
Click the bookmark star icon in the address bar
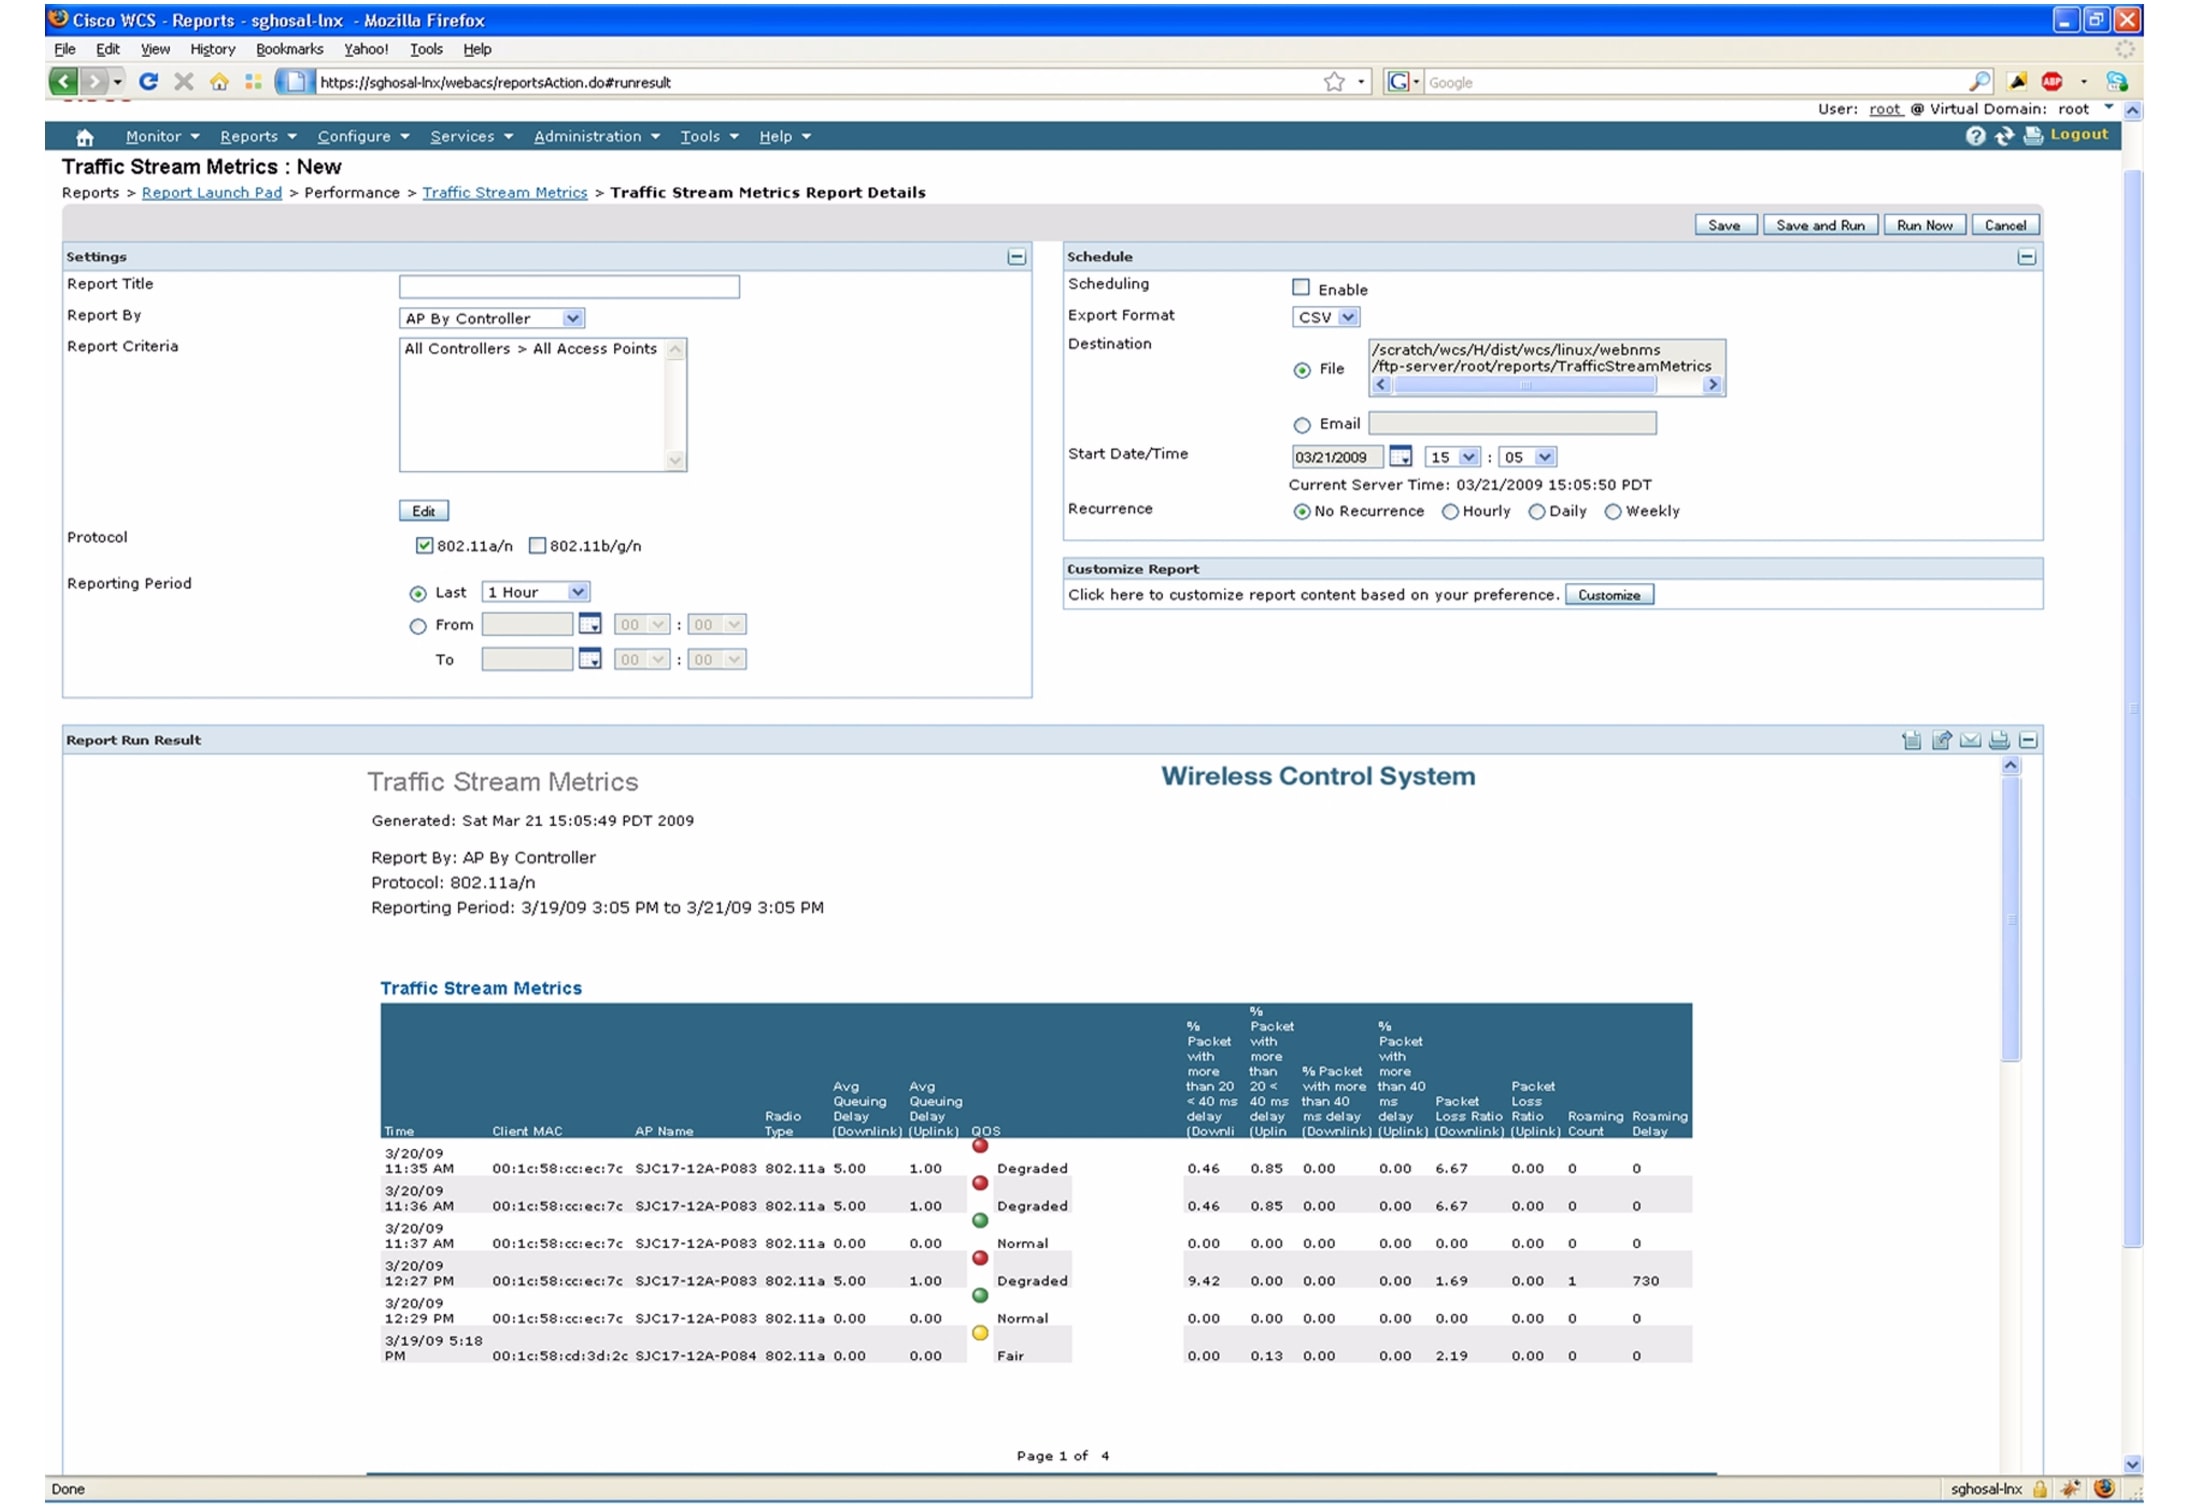(x=1335, y=82)
